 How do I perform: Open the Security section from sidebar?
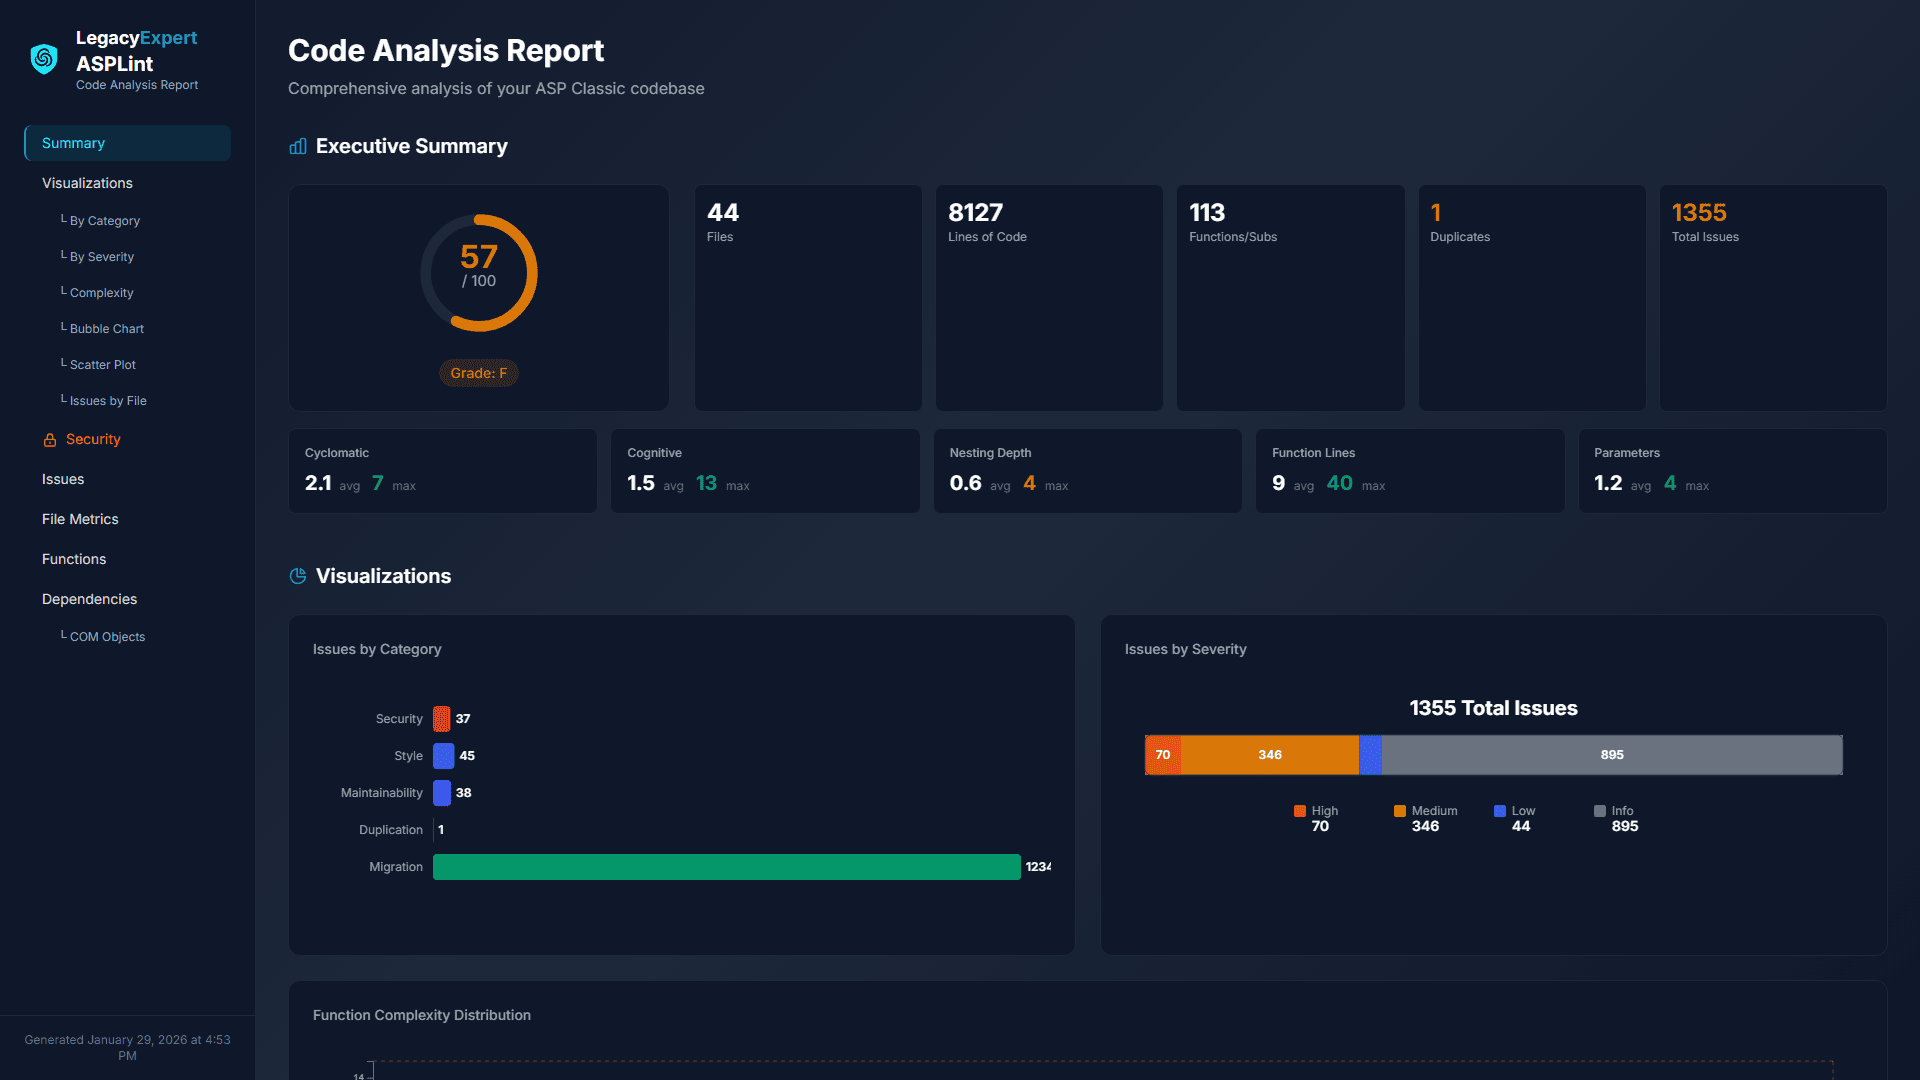[x=93, y=439]
